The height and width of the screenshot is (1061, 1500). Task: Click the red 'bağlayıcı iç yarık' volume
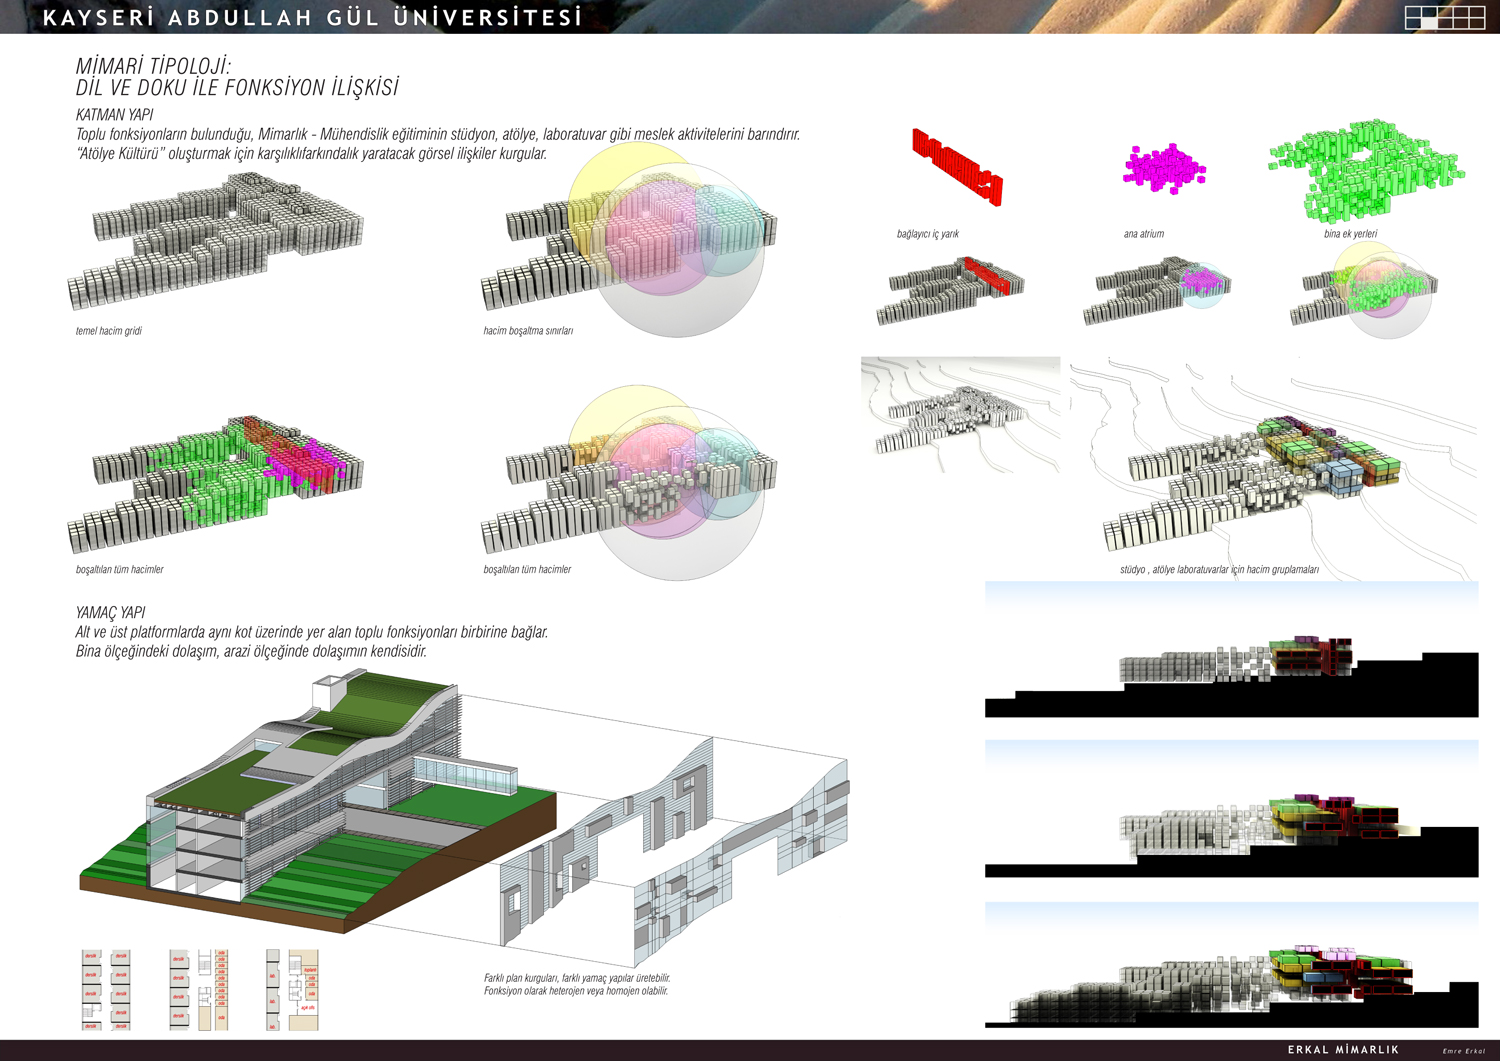pos(956,167)
